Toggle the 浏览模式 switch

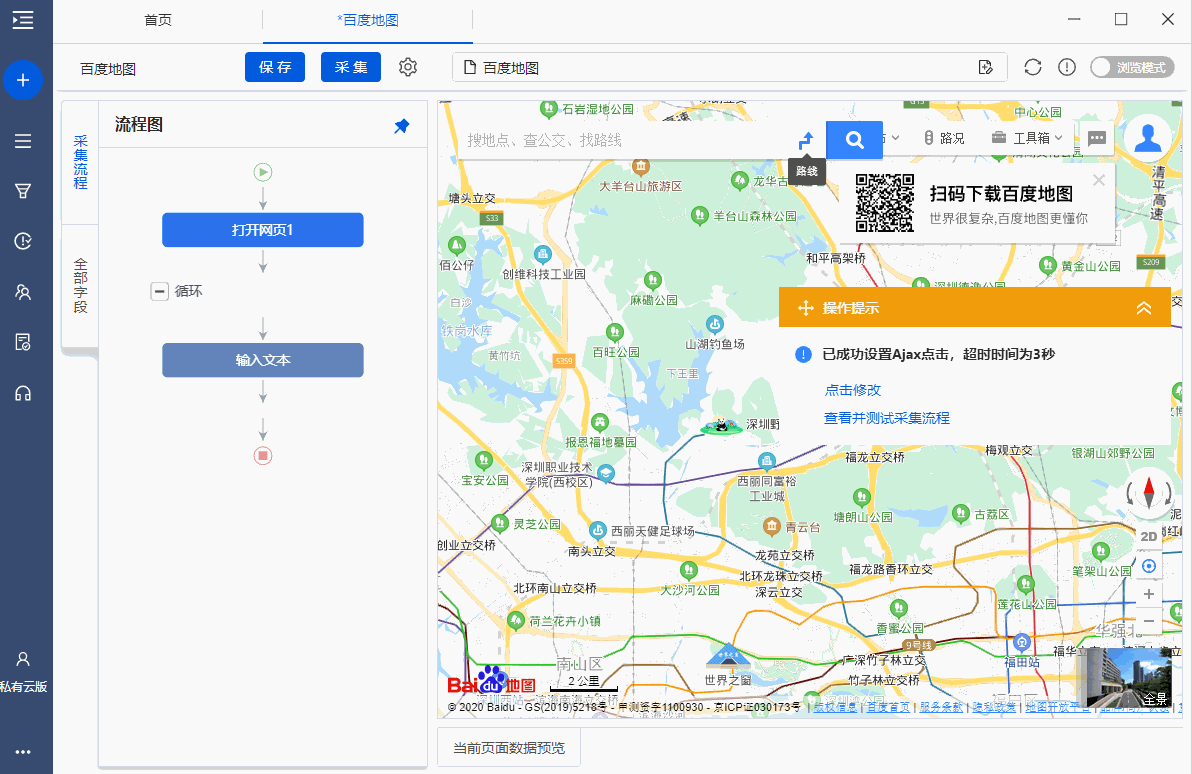click(x=1132, y=68)
